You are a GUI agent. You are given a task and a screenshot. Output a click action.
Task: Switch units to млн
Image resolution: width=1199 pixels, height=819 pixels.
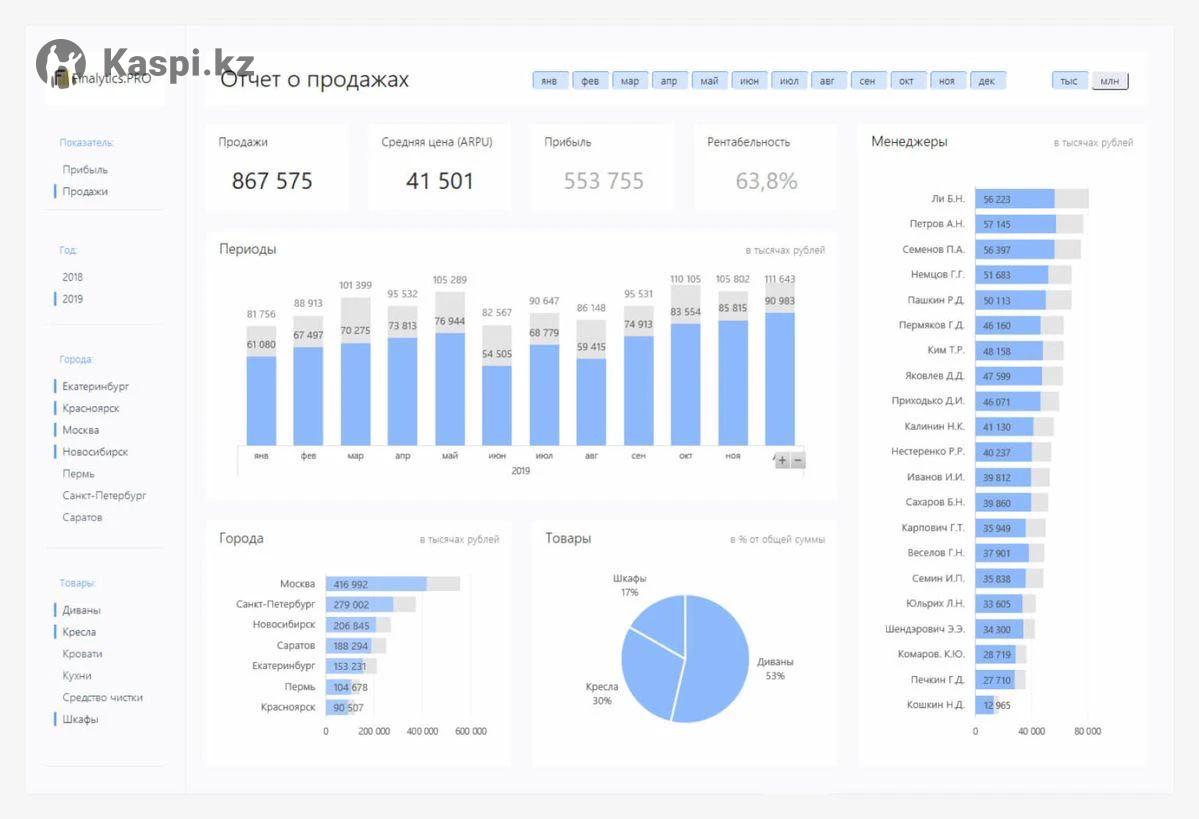(x=1109, y=81)
